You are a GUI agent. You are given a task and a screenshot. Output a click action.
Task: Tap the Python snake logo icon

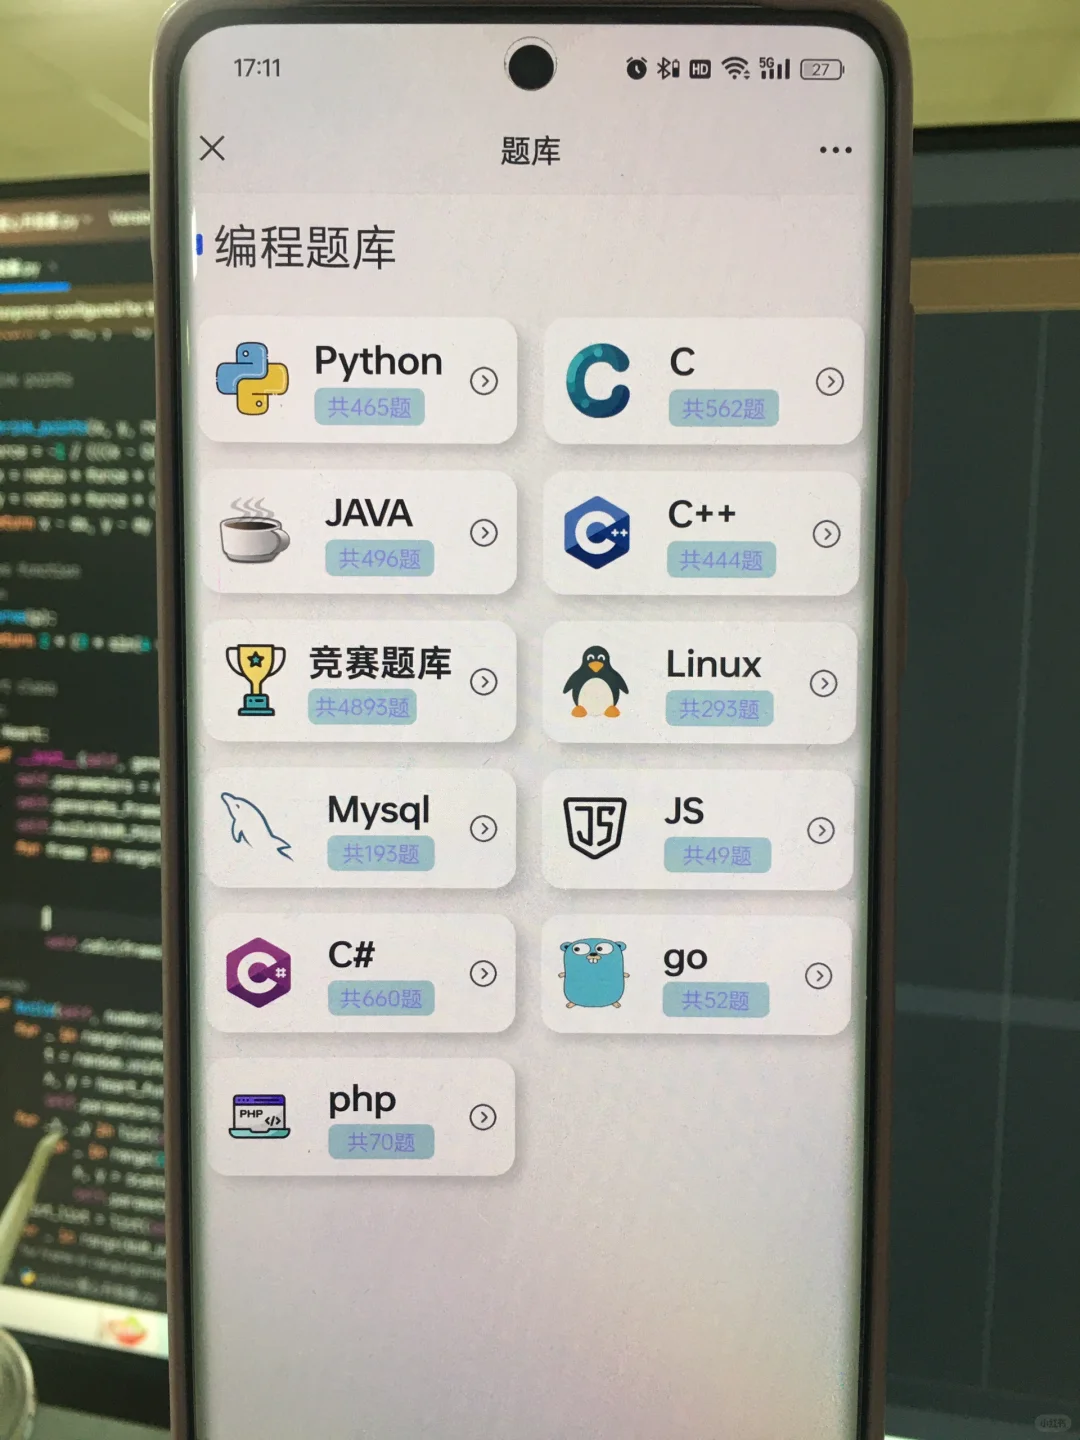(x=252, y=379)
